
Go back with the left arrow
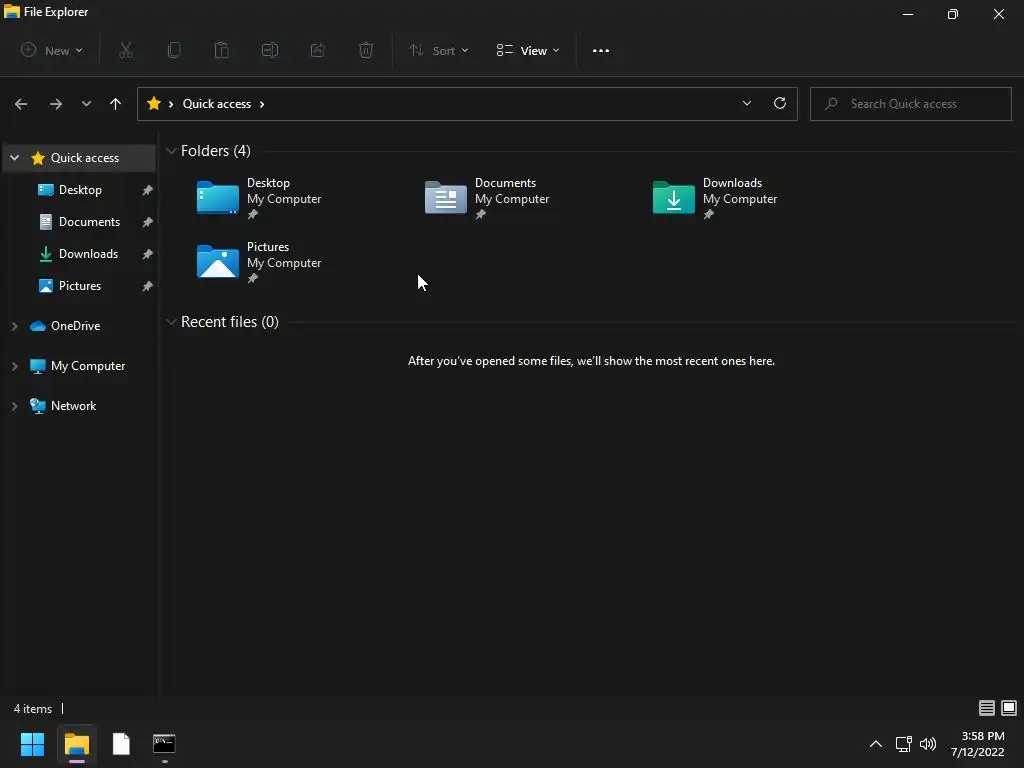[21, 104]
